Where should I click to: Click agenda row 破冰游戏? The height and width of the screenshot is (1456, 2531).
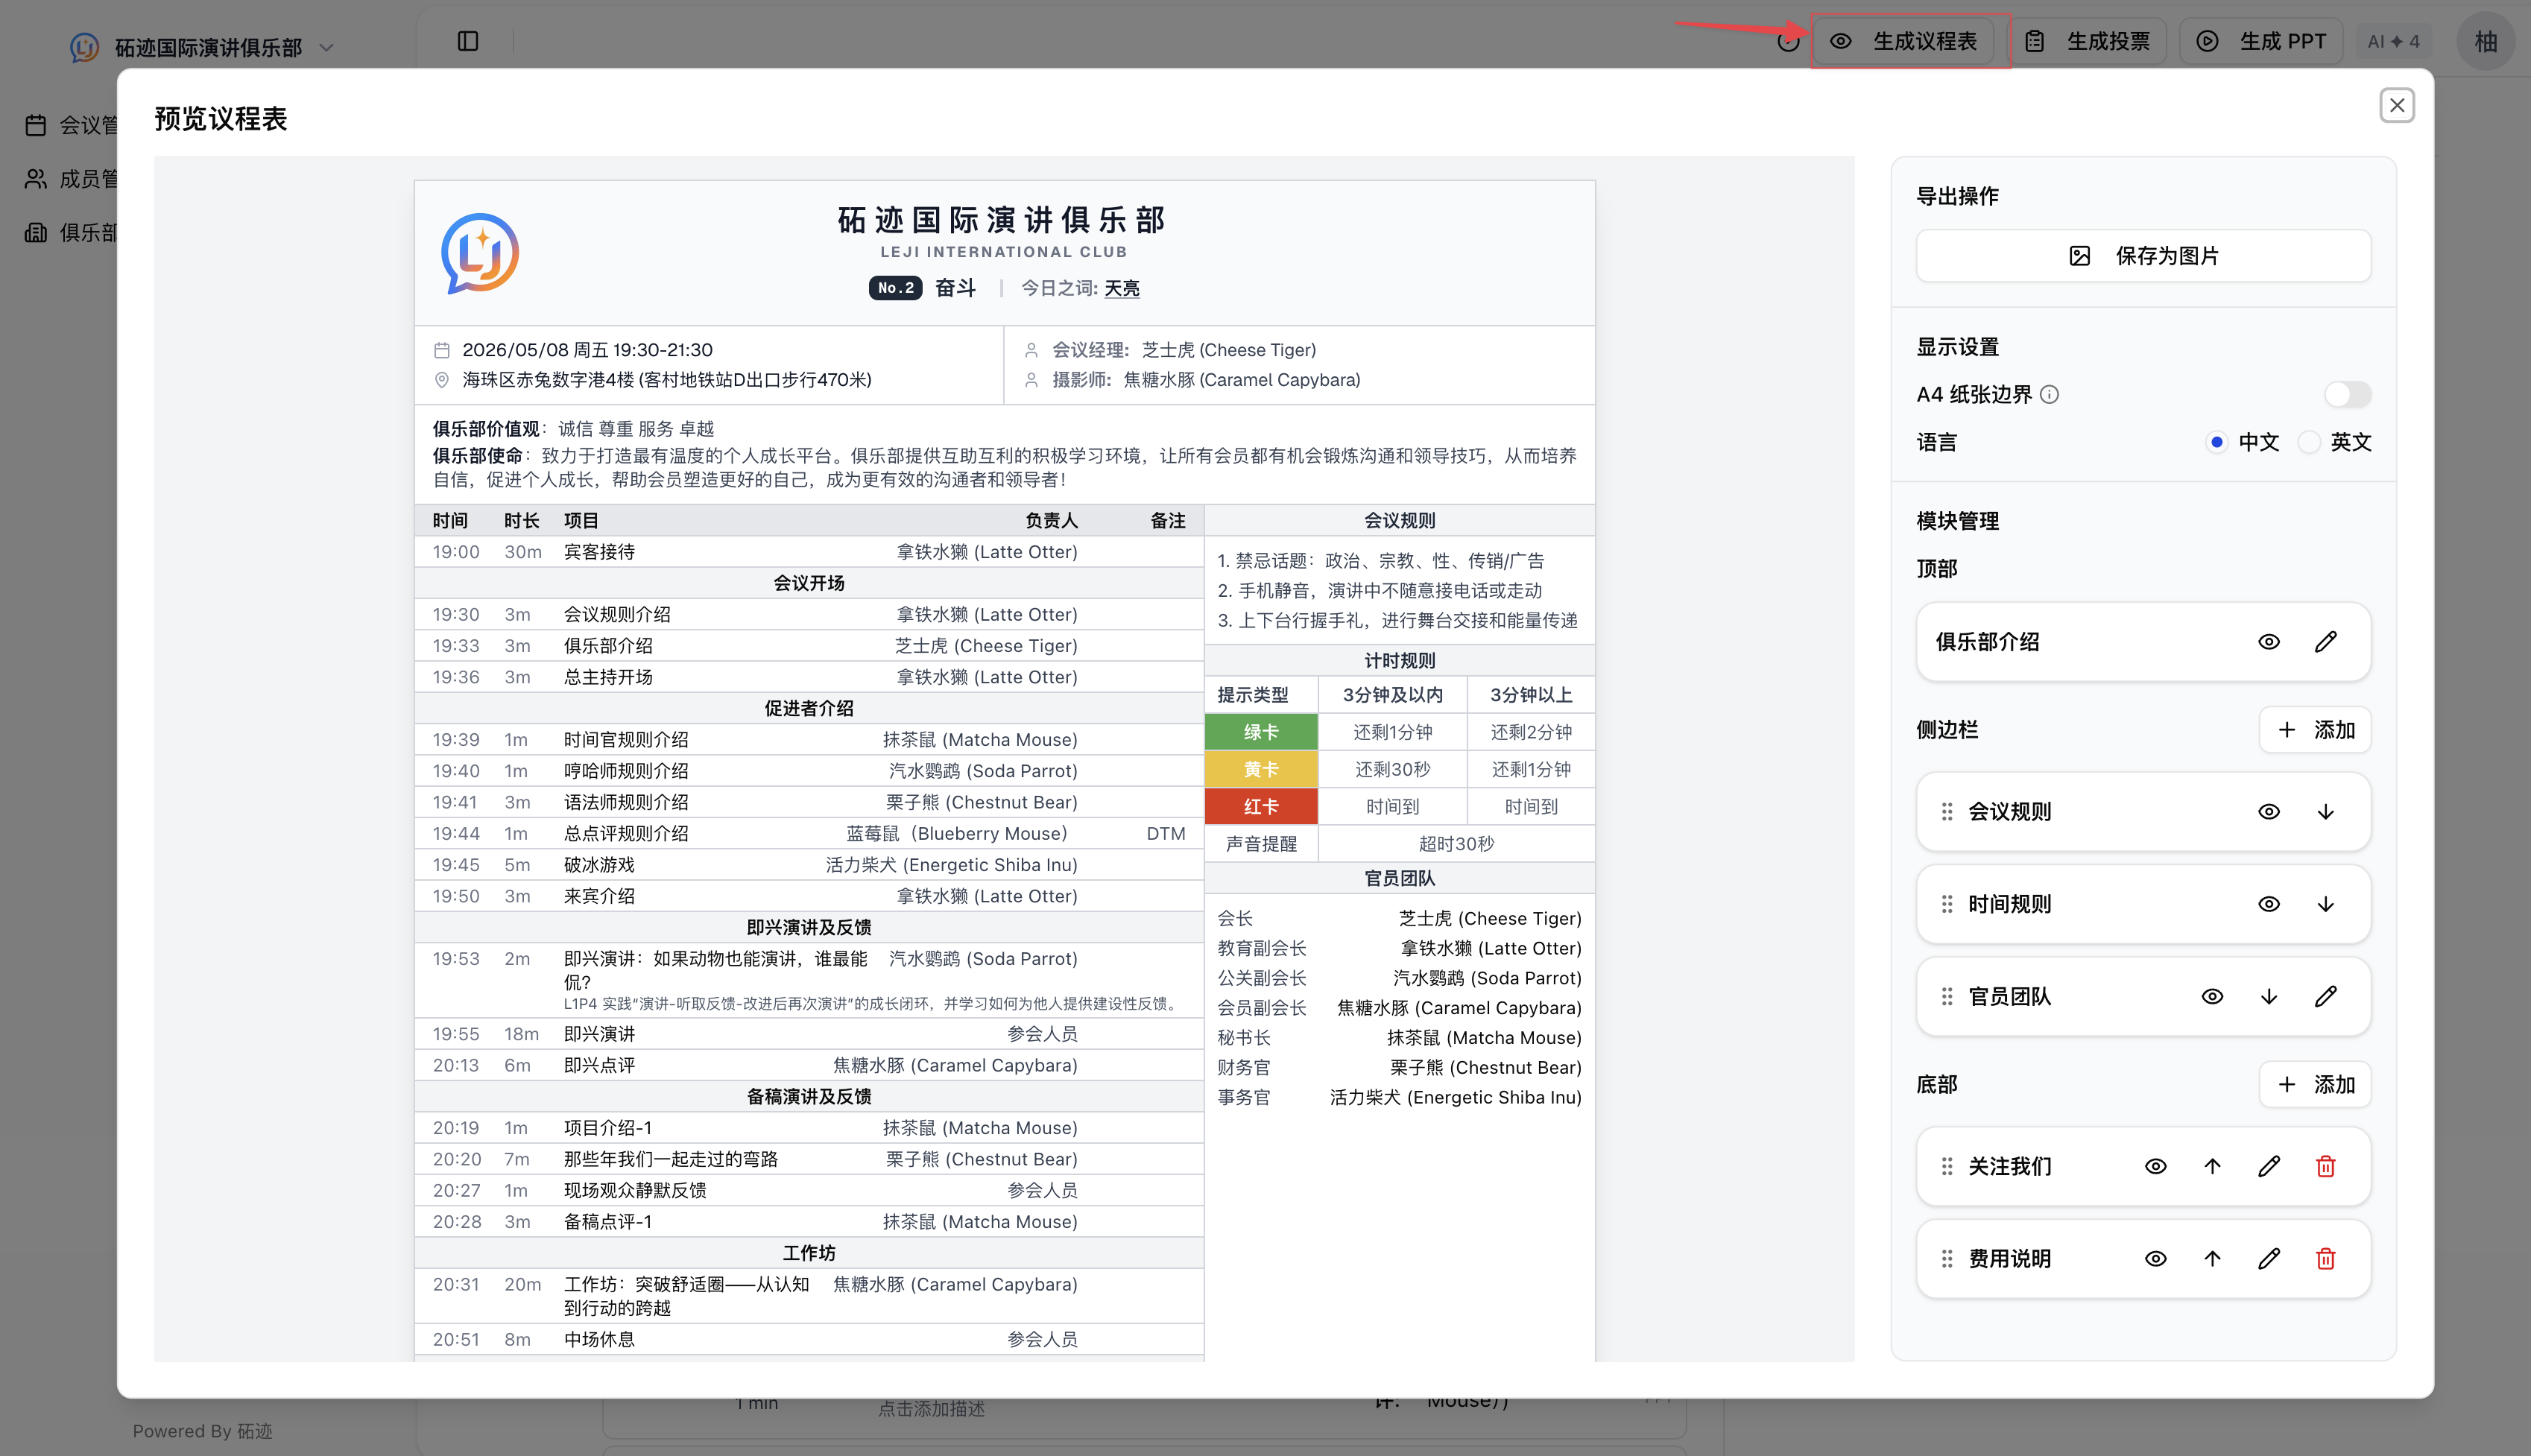pyautogui.click(x=808, y=865)
